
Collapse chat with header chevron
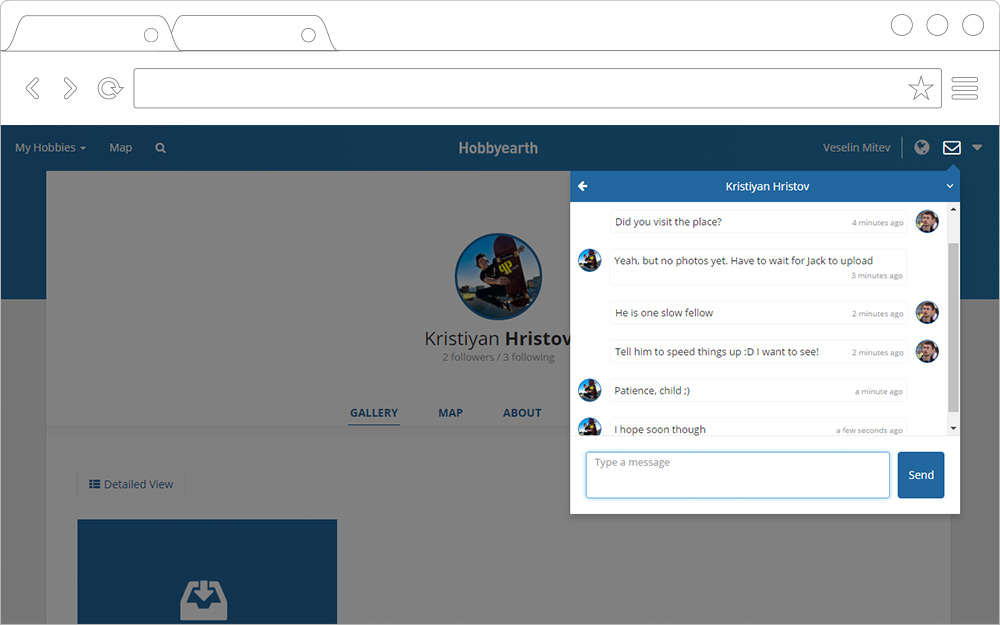tap(950, 186)
